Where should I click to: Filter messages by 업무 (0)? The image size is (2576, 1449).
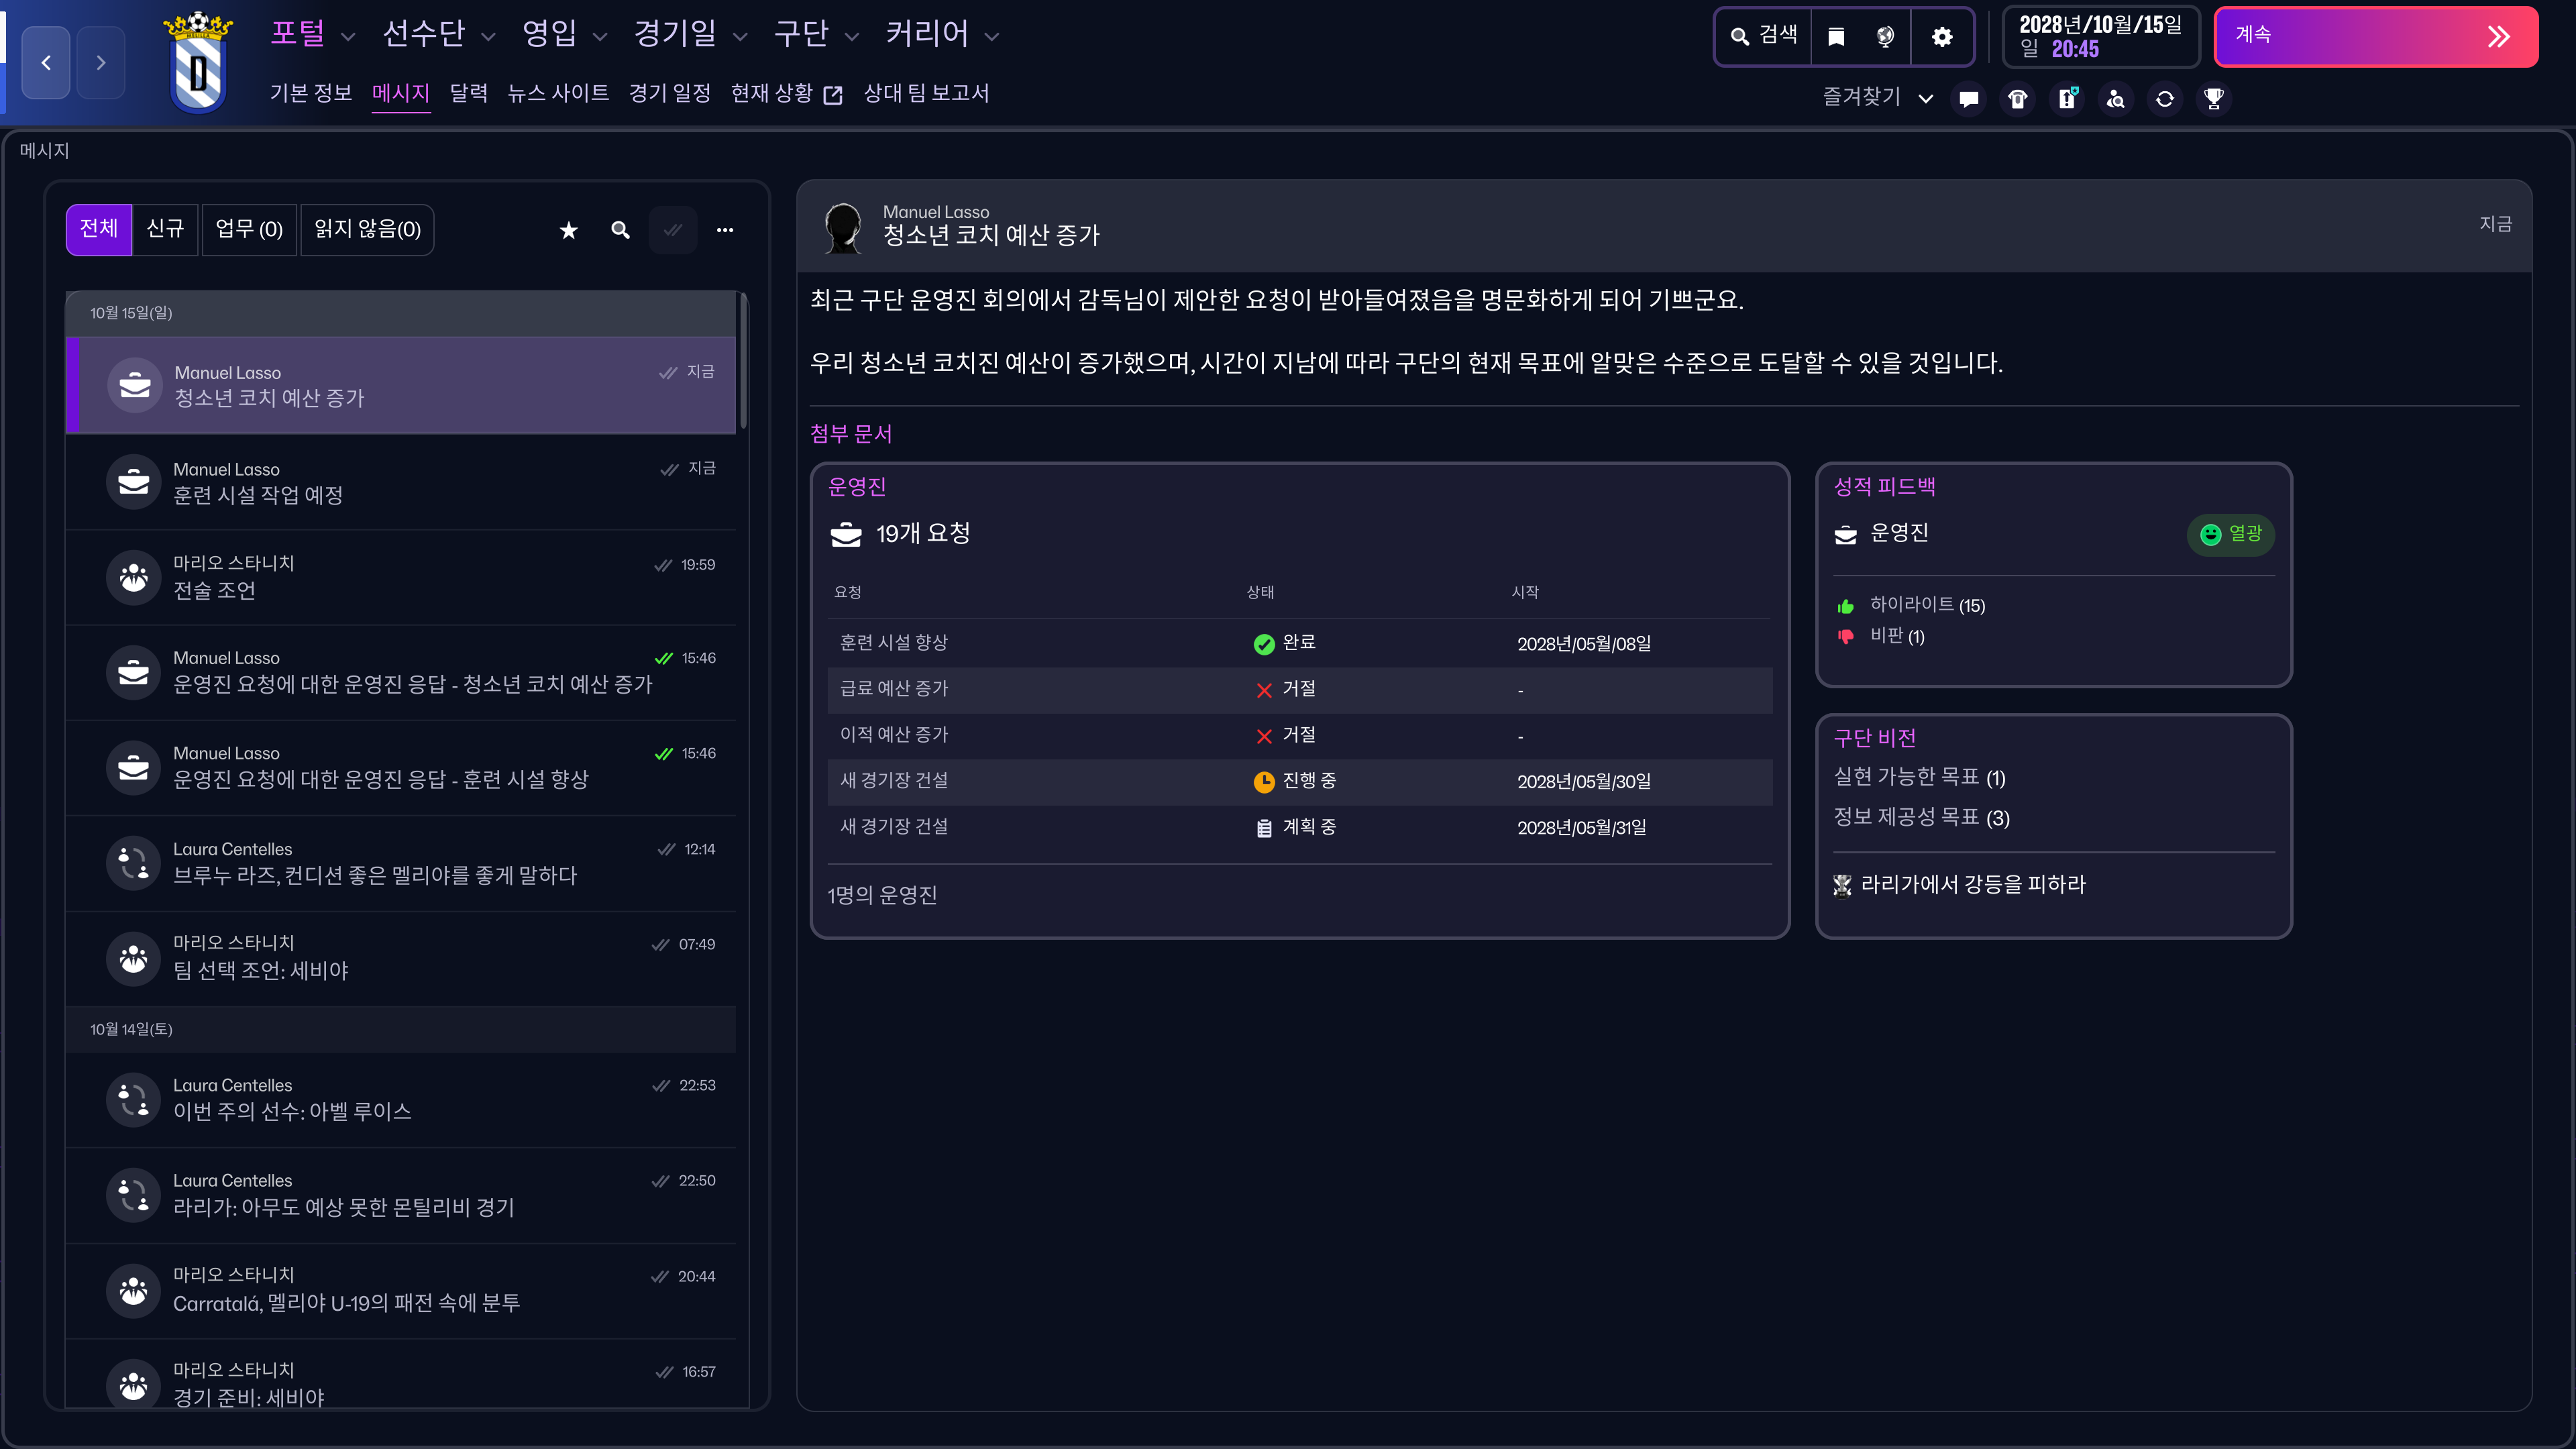pos(249,230)
